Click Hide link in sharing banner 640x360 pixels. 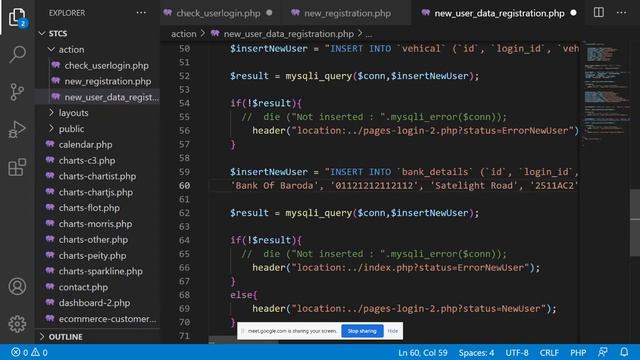(393, 331)
